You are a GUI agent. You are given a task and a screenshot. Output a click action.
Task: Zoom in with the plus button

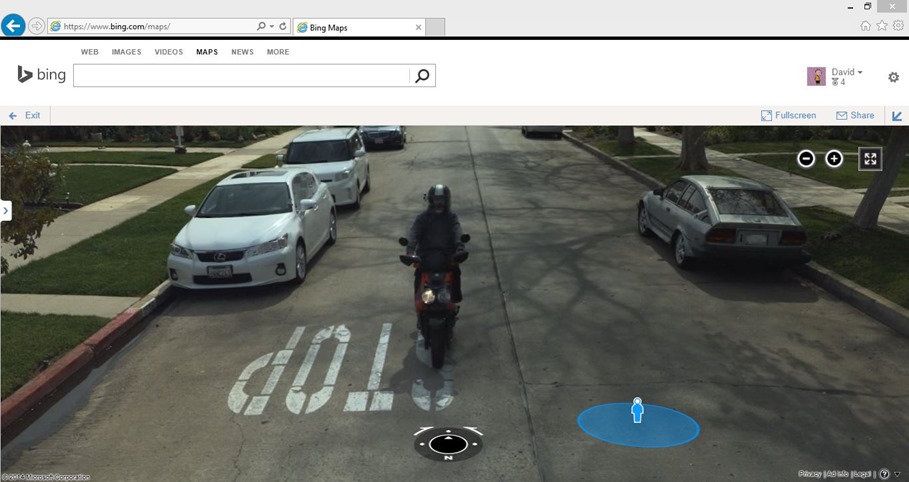pyautogui.click(x=834, y=159)
